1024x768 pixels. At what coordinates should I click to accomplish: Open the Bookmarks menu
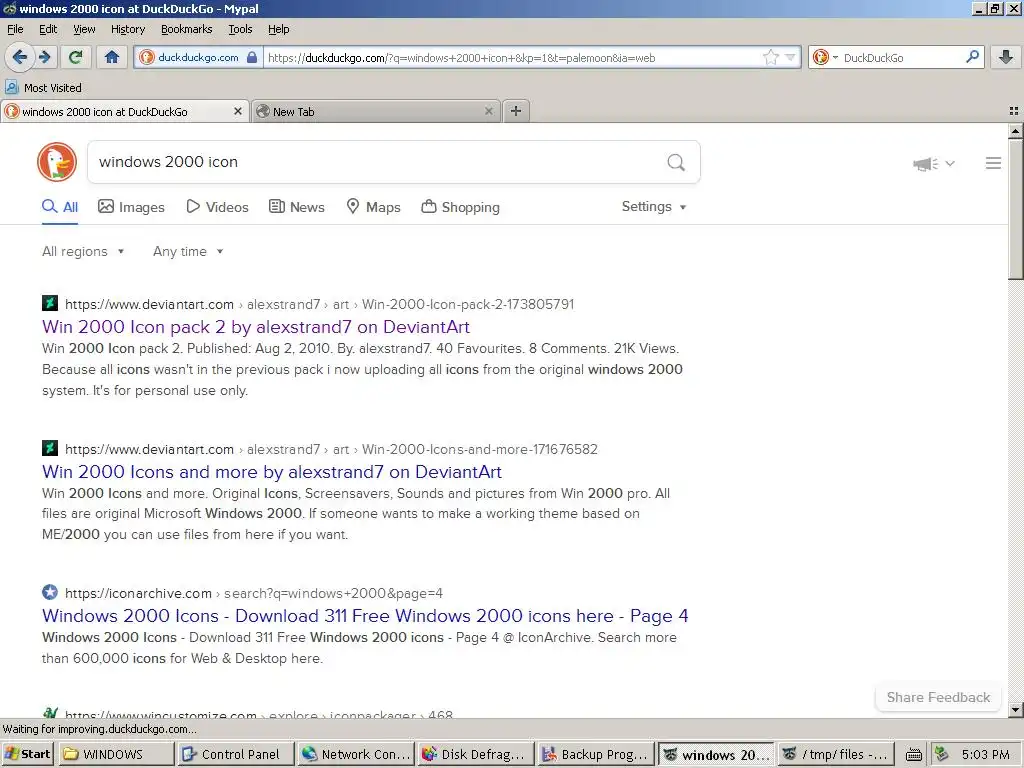tap(187, 29)
